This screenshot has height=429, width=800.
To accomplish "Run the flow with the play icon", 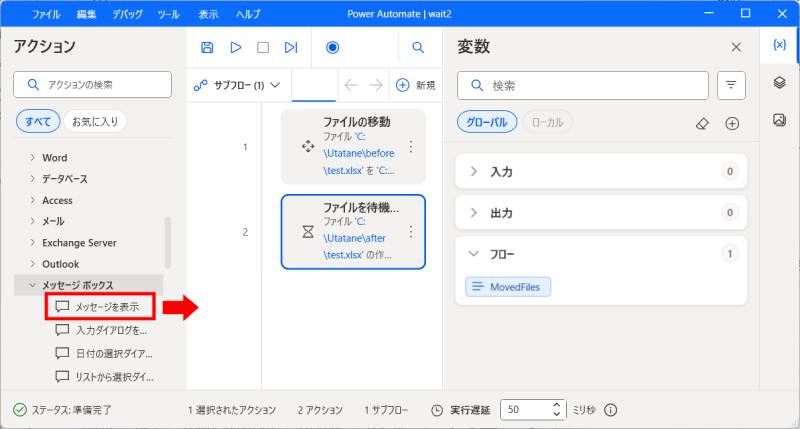I will [x=236, y=47].
